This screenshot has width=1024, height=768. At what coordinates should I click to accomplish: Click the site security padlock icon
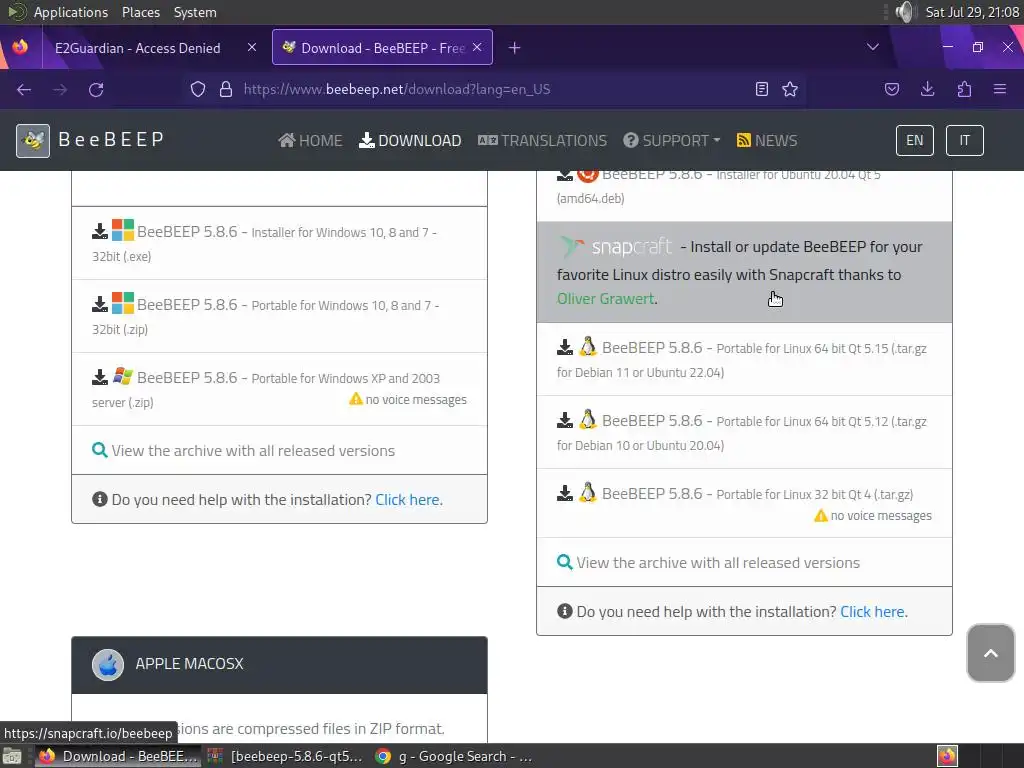[226, 89]
